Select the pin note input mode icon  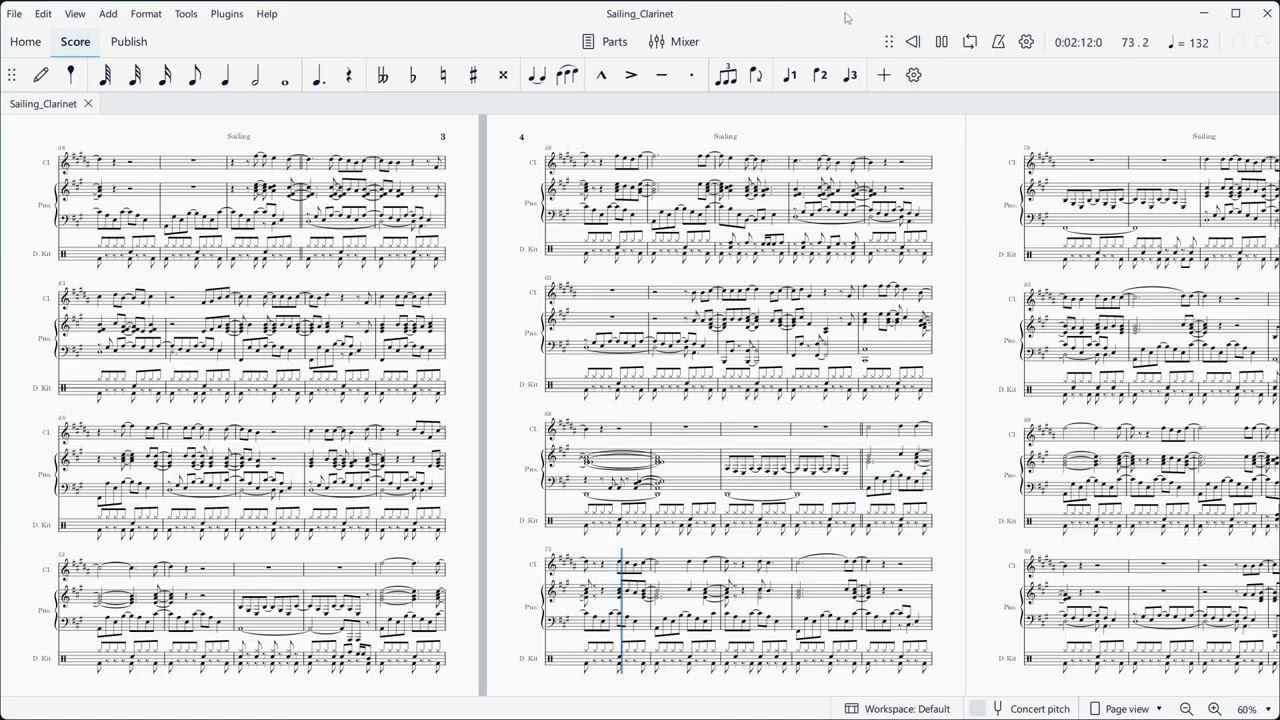(x=71, y=75)
